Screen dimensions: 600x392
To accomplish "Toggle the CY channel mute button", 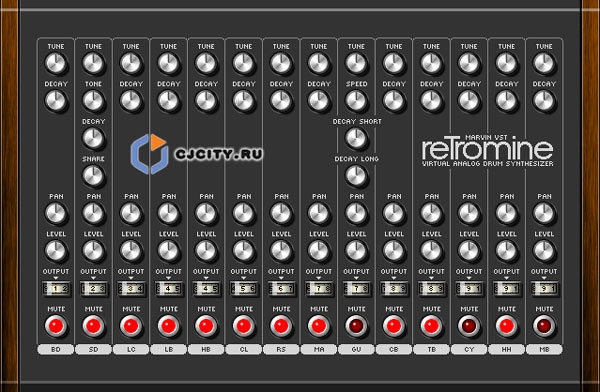I will 469,326.
